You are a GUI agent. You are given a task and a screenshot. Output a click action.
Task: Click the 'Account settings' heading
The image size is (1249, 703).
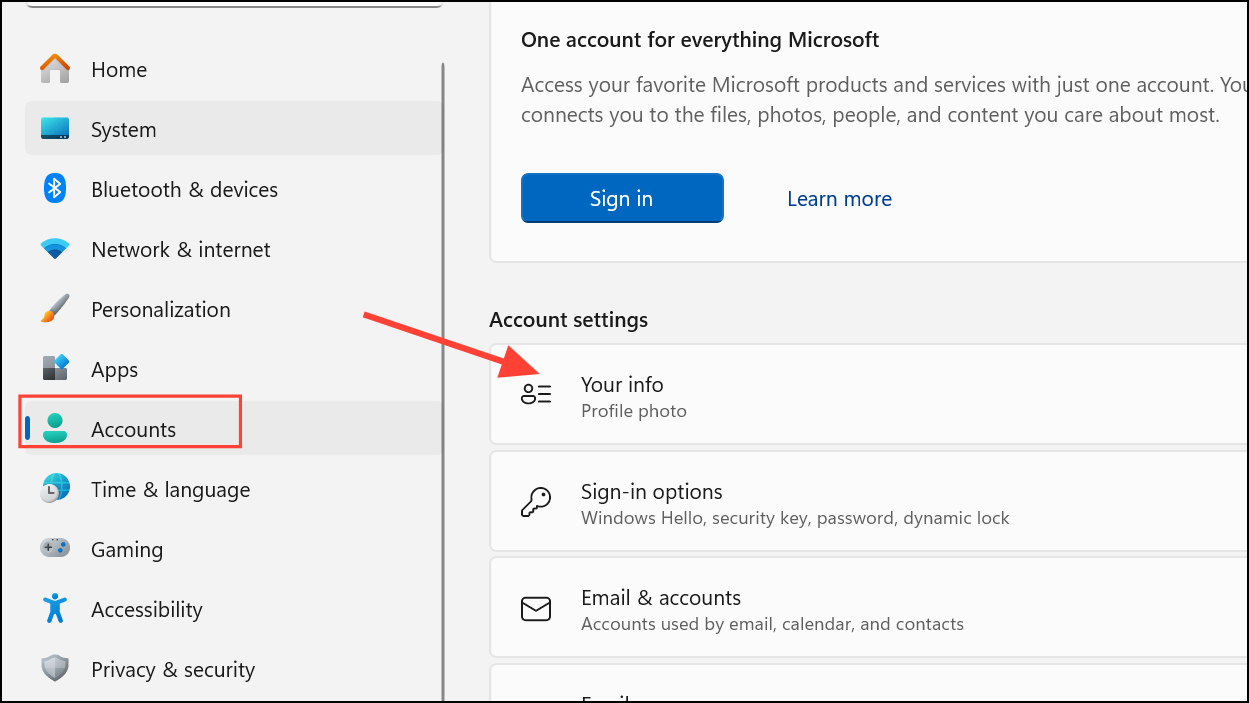[568, 320]
